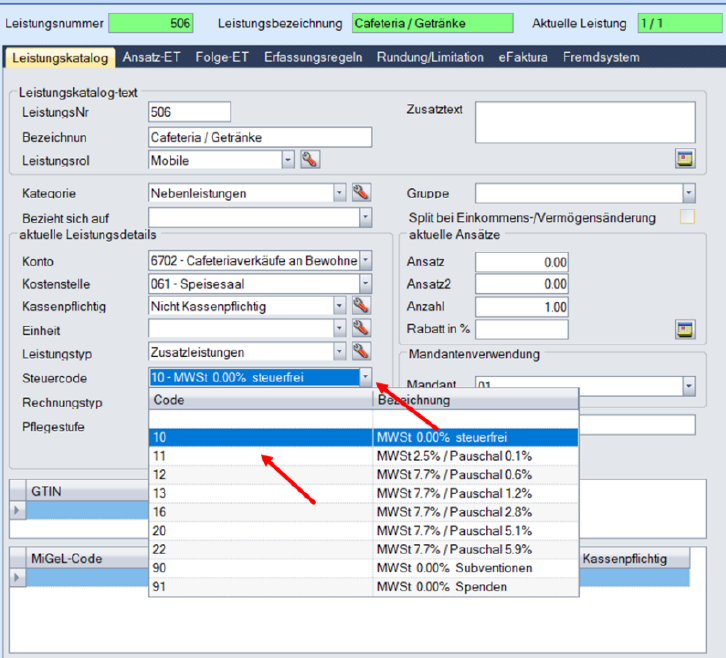Open the Mandant dropdown arrow
The height and width of the screenshot is (658, 726).
[x=688, y=385]
